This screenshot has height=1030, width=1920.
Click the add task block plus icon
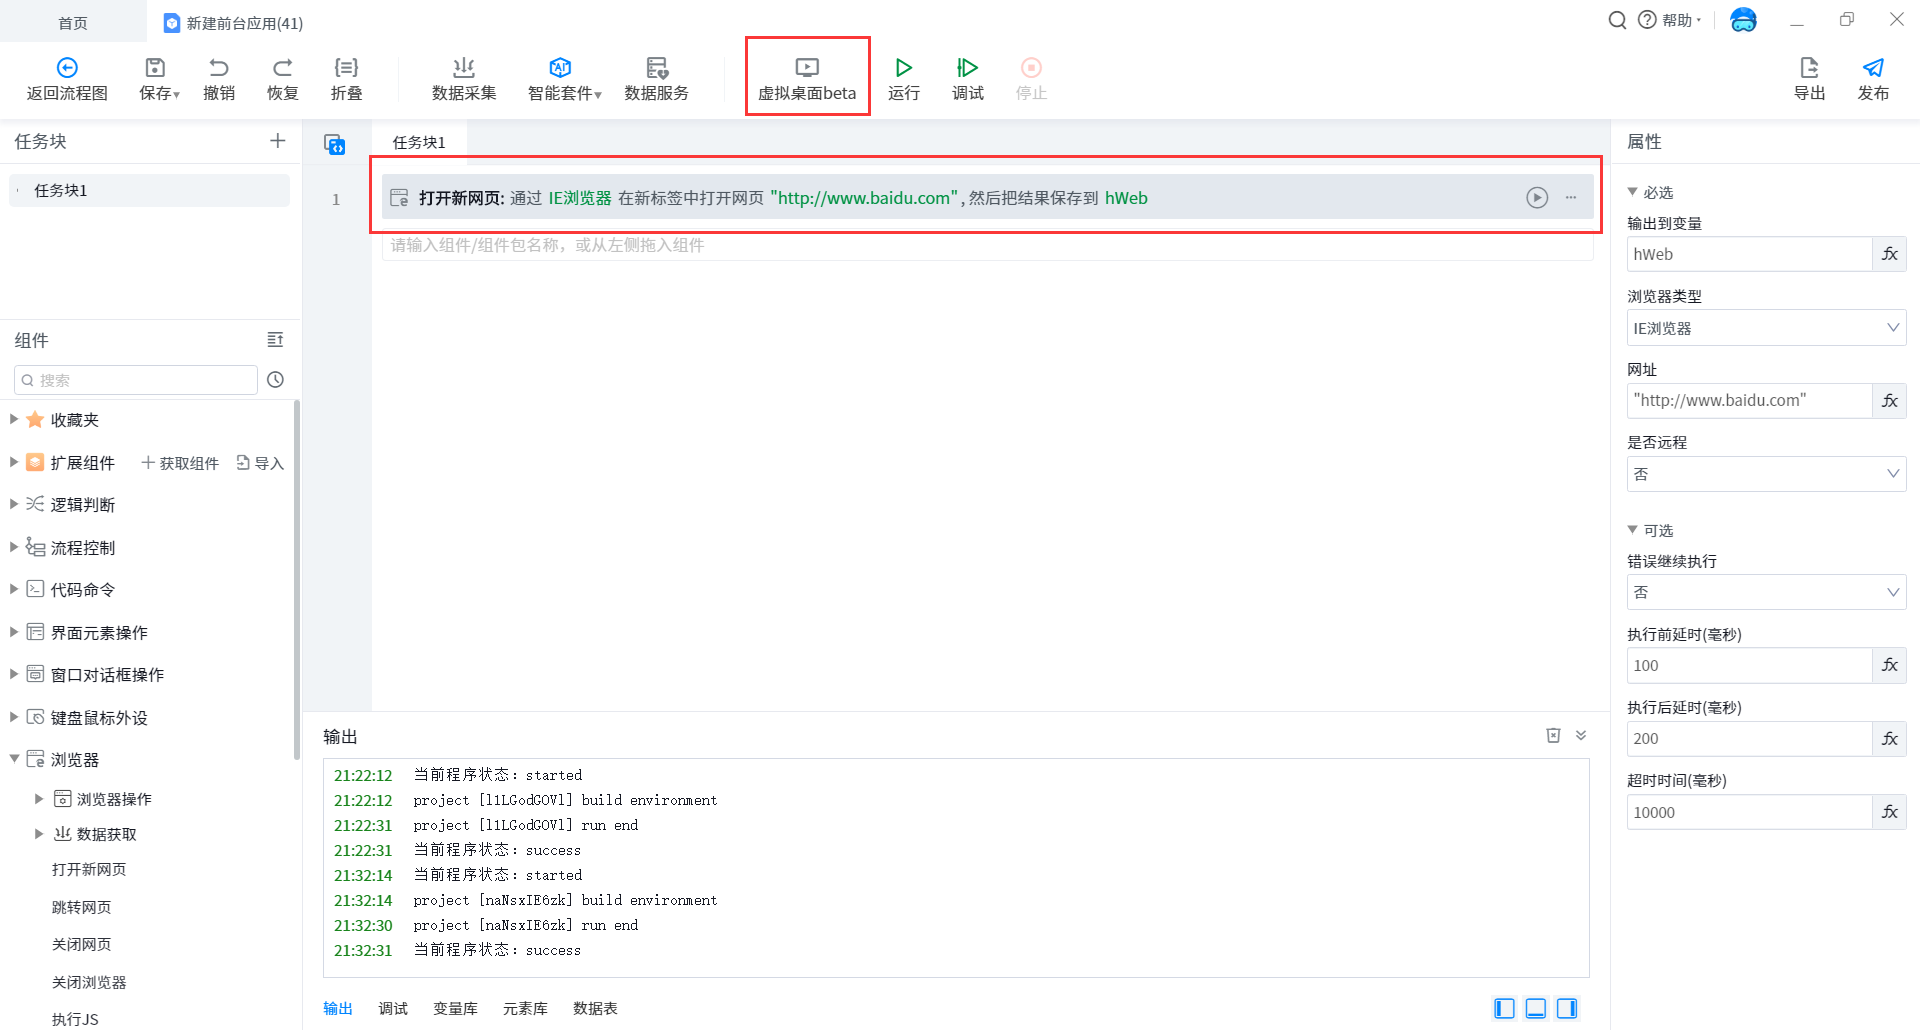point(278,141)
